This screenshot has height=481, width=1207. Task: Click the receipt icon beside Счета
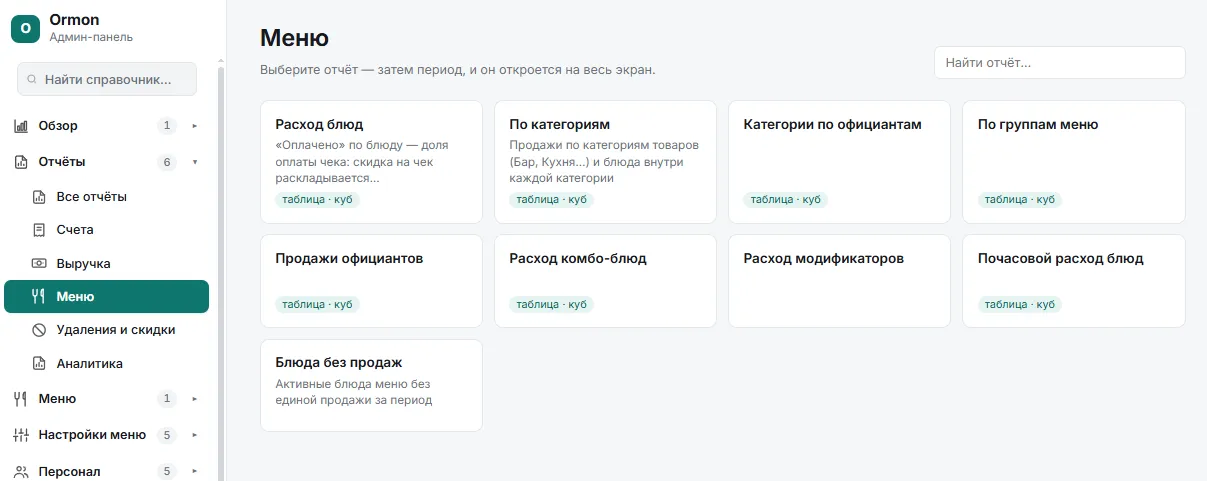click(39, 230)
